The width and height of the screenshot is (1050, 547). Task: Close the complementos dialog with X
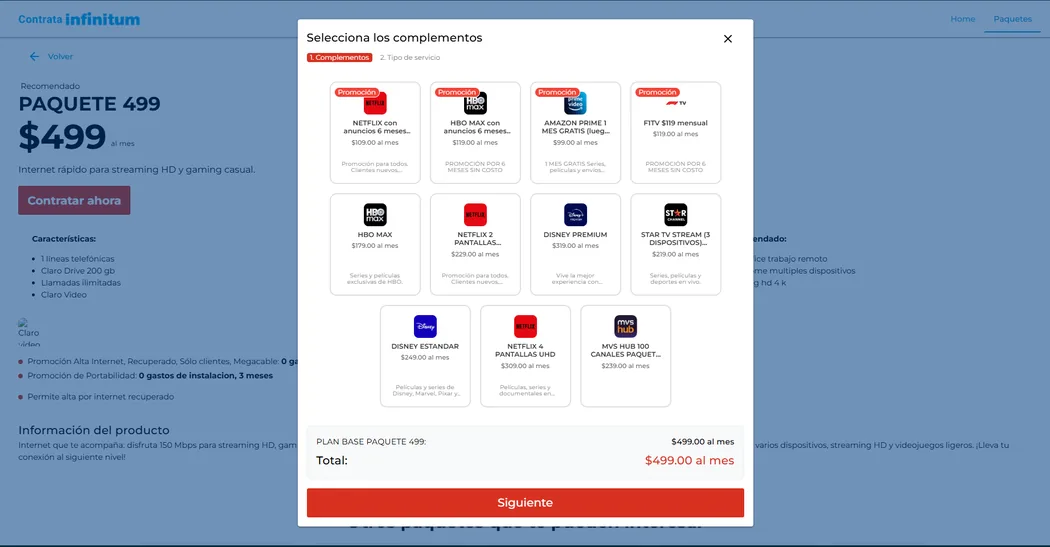tap(728, 39)
